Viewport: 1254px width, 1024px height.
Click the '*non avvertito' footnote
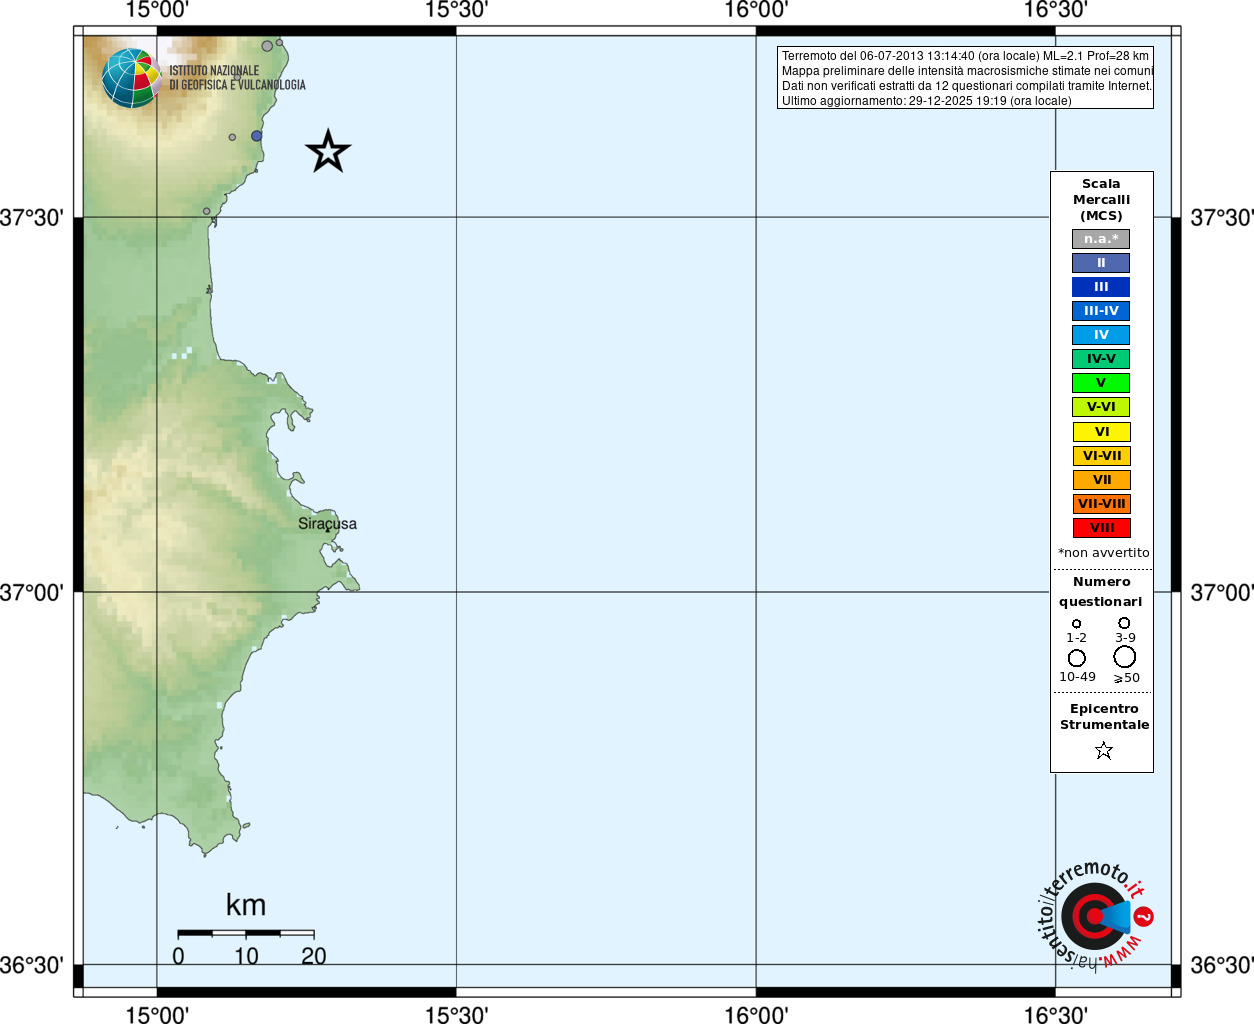point(1104,553)
